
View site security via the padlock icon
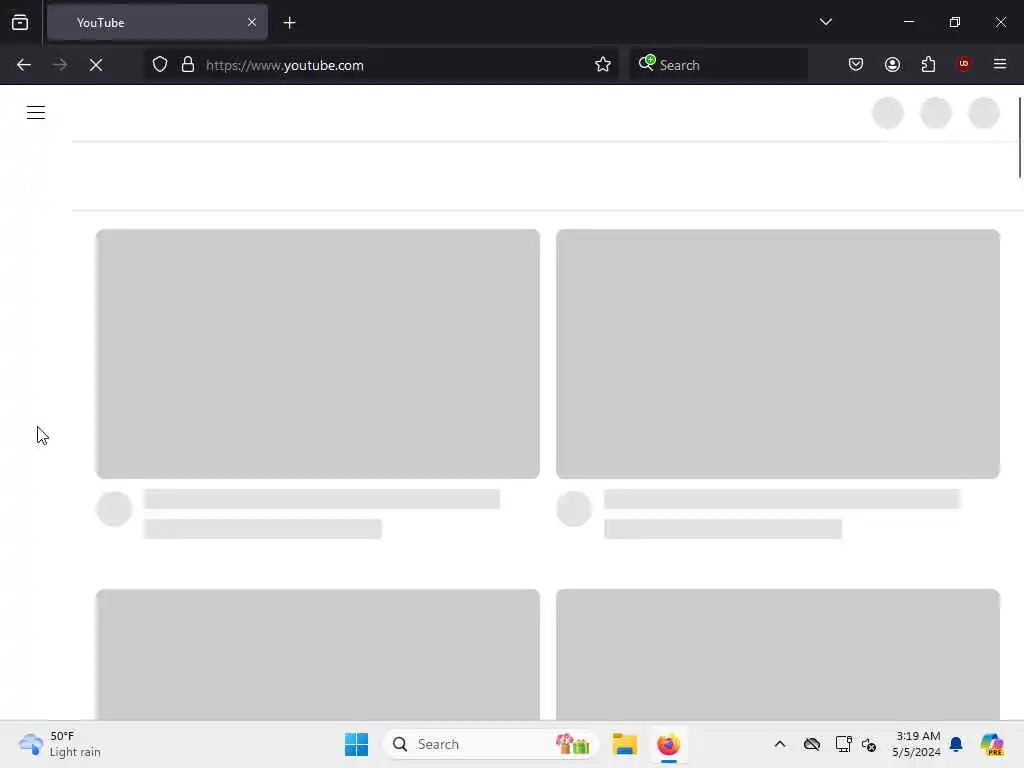coord(188,65)
